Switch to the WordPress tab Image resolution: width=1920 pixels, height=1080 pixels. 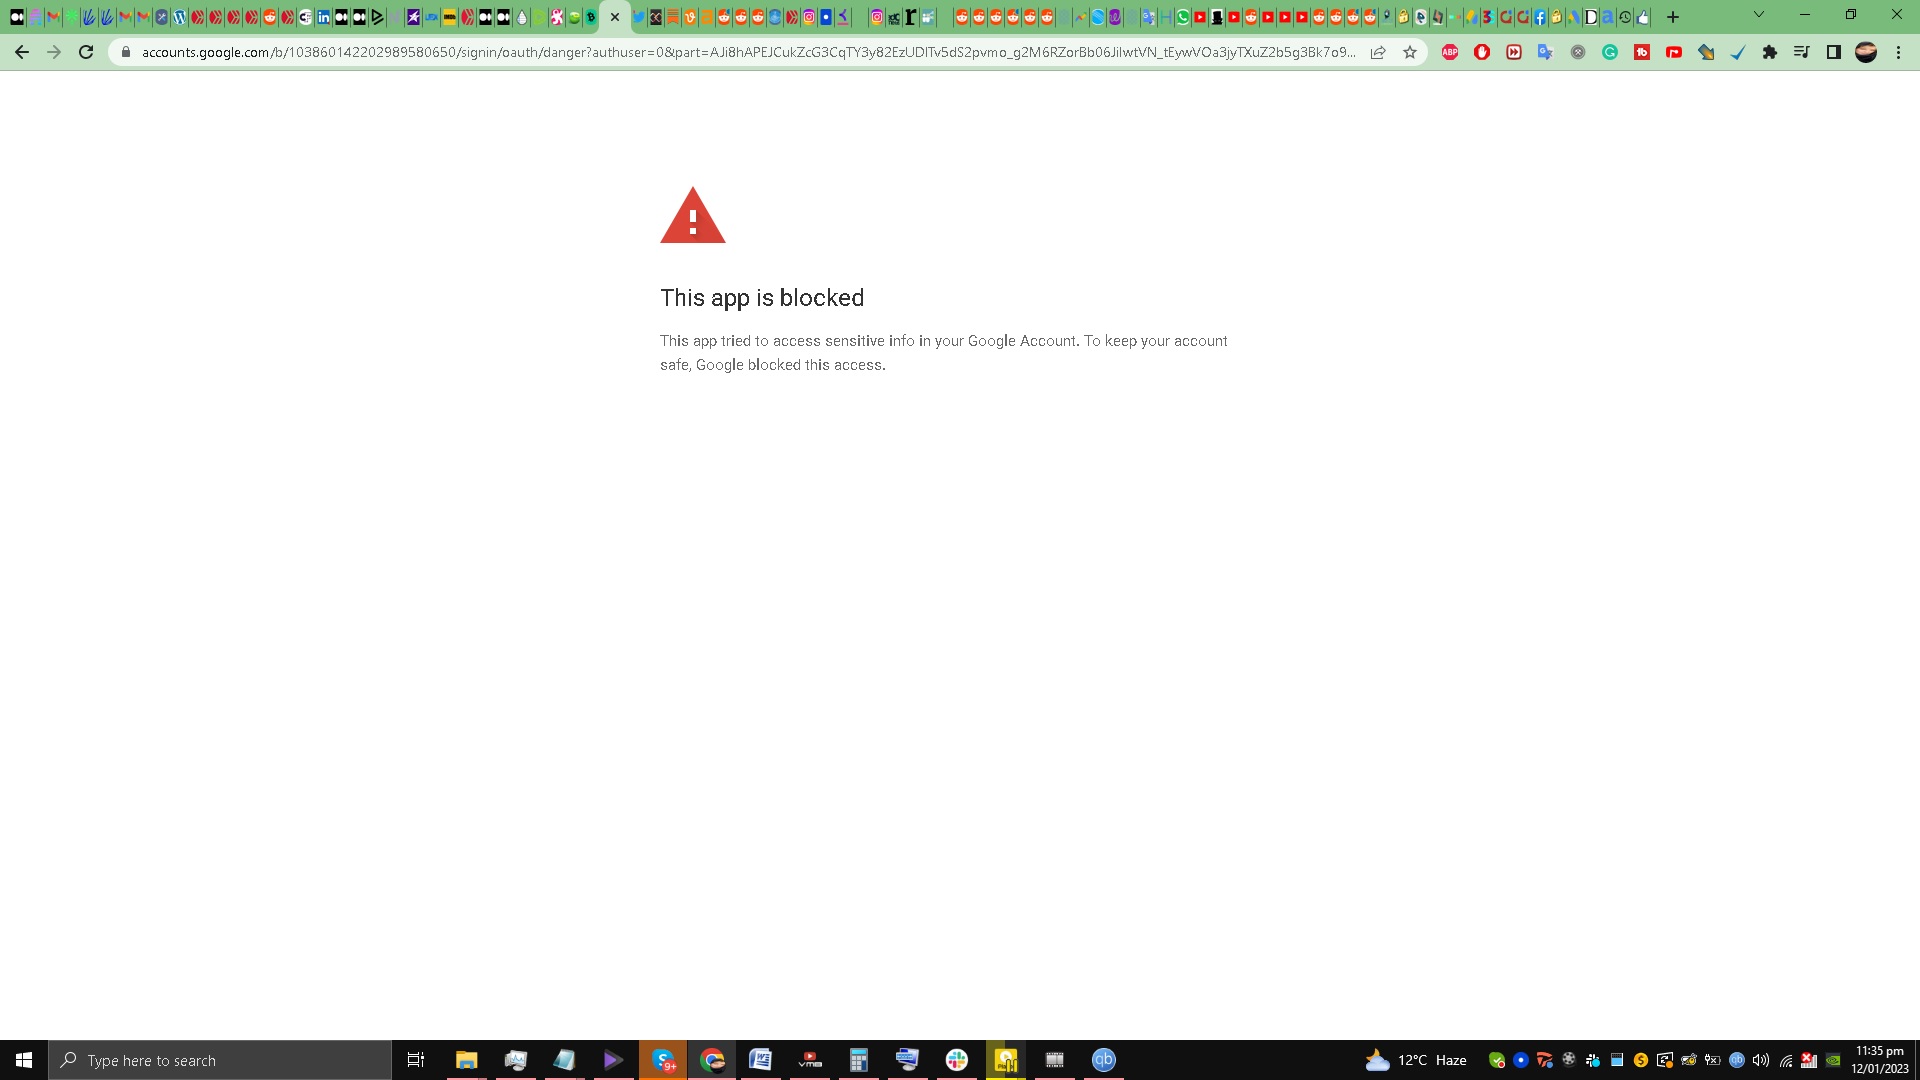click(180, 17)
